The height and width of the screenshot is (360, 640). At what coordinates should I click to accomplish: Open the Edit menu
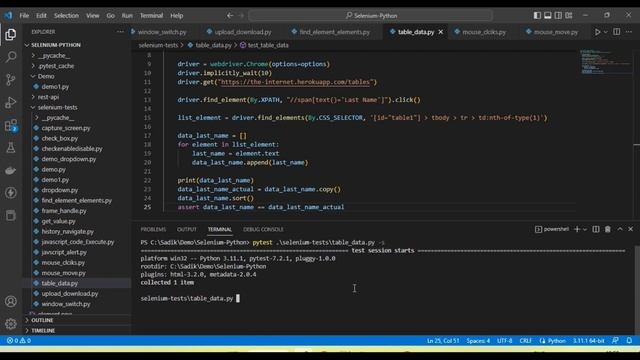click(41, 16)
